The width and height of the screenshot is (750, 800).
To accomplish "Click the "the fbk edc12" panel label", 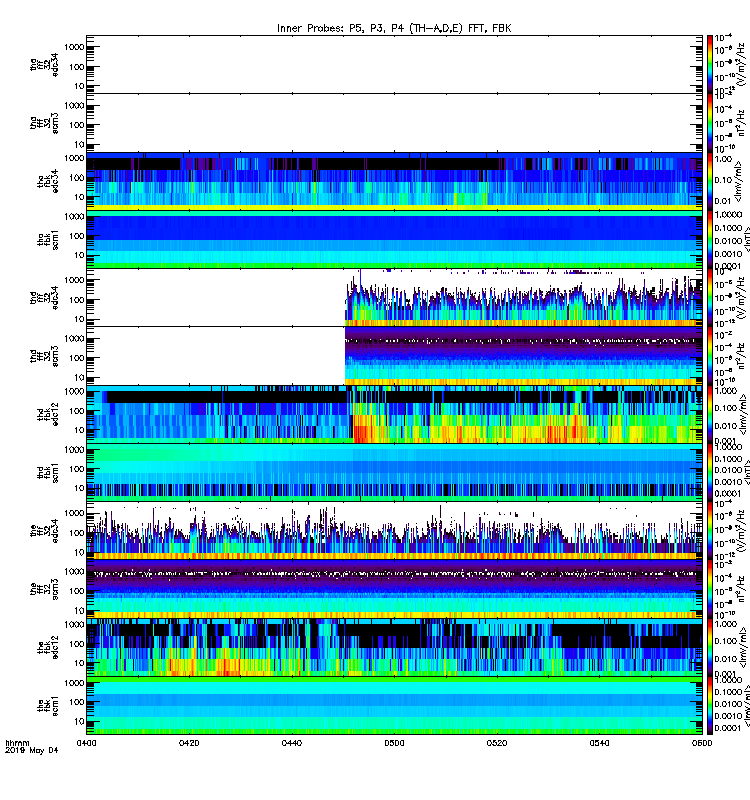I will (48, 647).
